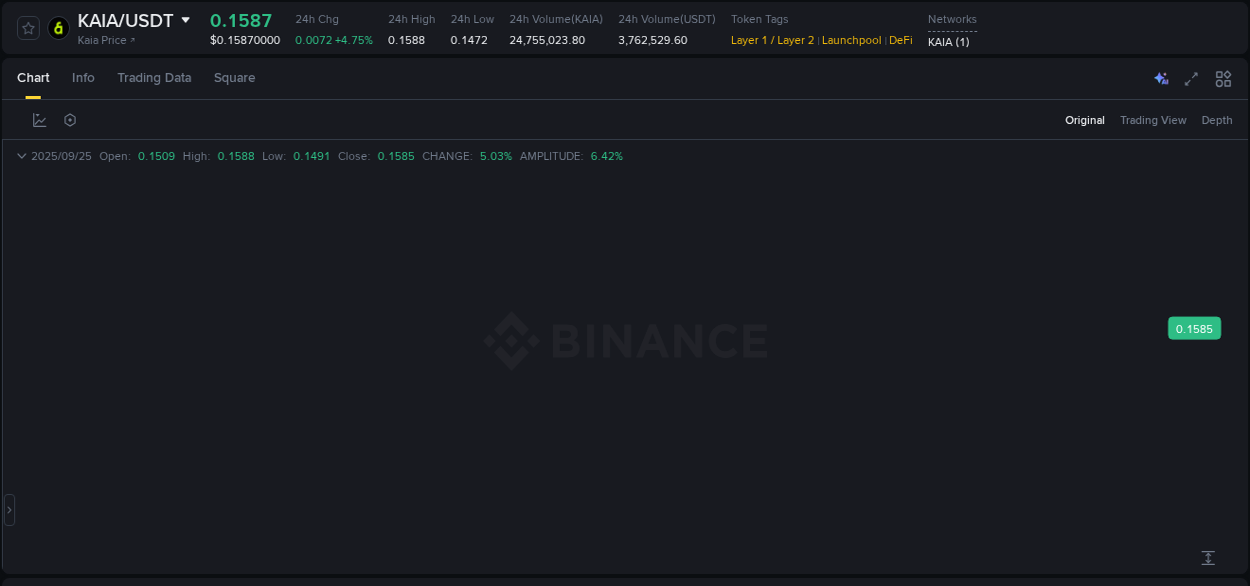Switch chart to Trading View mode

click(x=1153, y=120)
